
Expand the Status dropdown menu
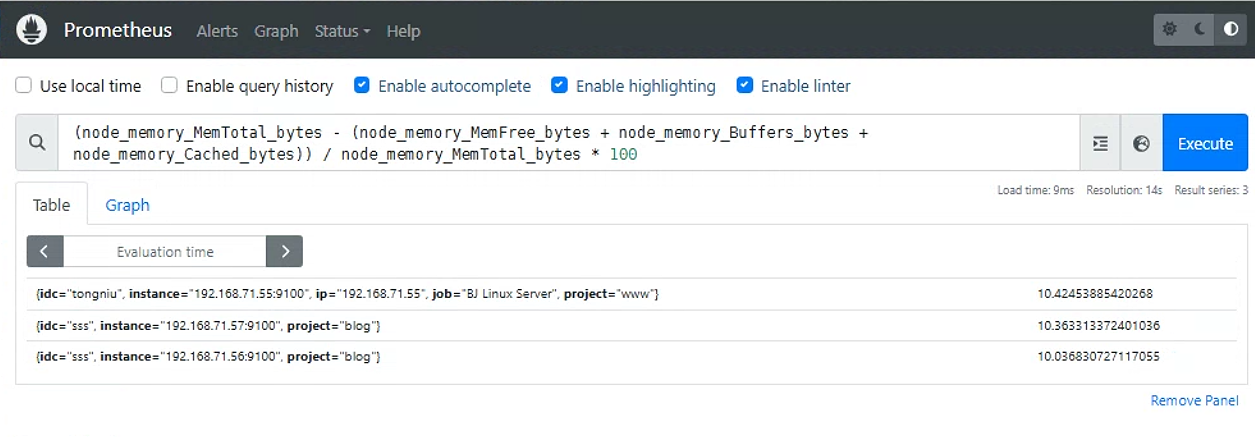(342, 31)
